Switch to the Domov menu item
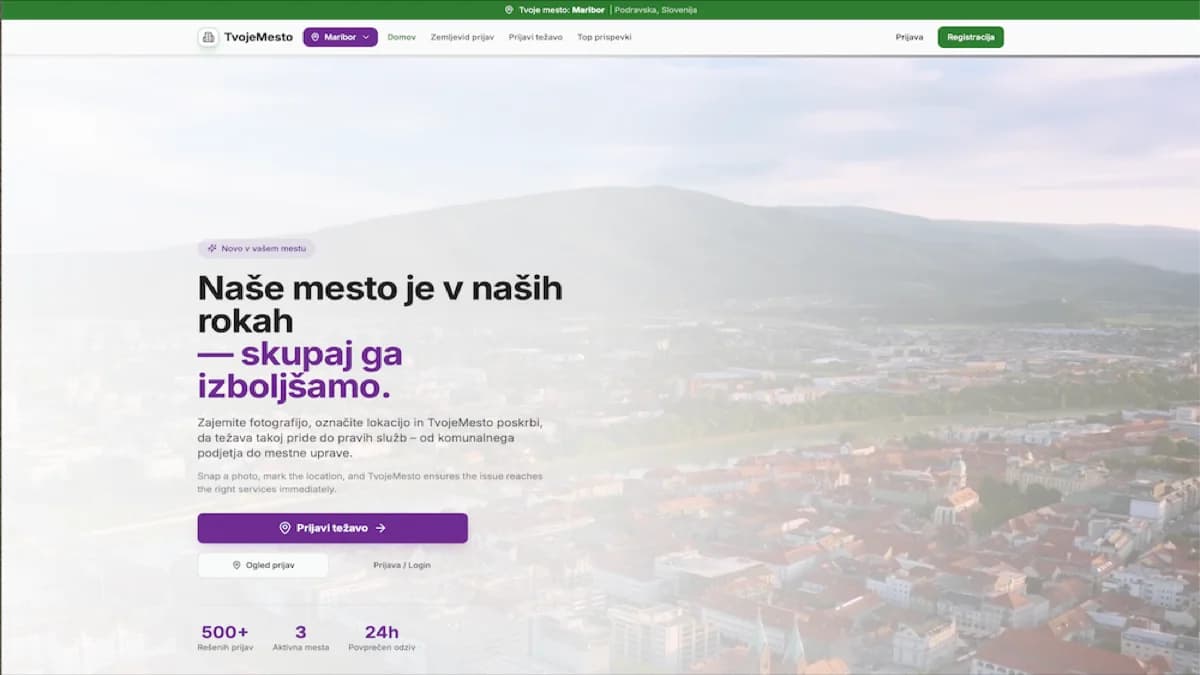This screenshot has height=675, width=1200. pyautogui.click(x=401, y=37)
